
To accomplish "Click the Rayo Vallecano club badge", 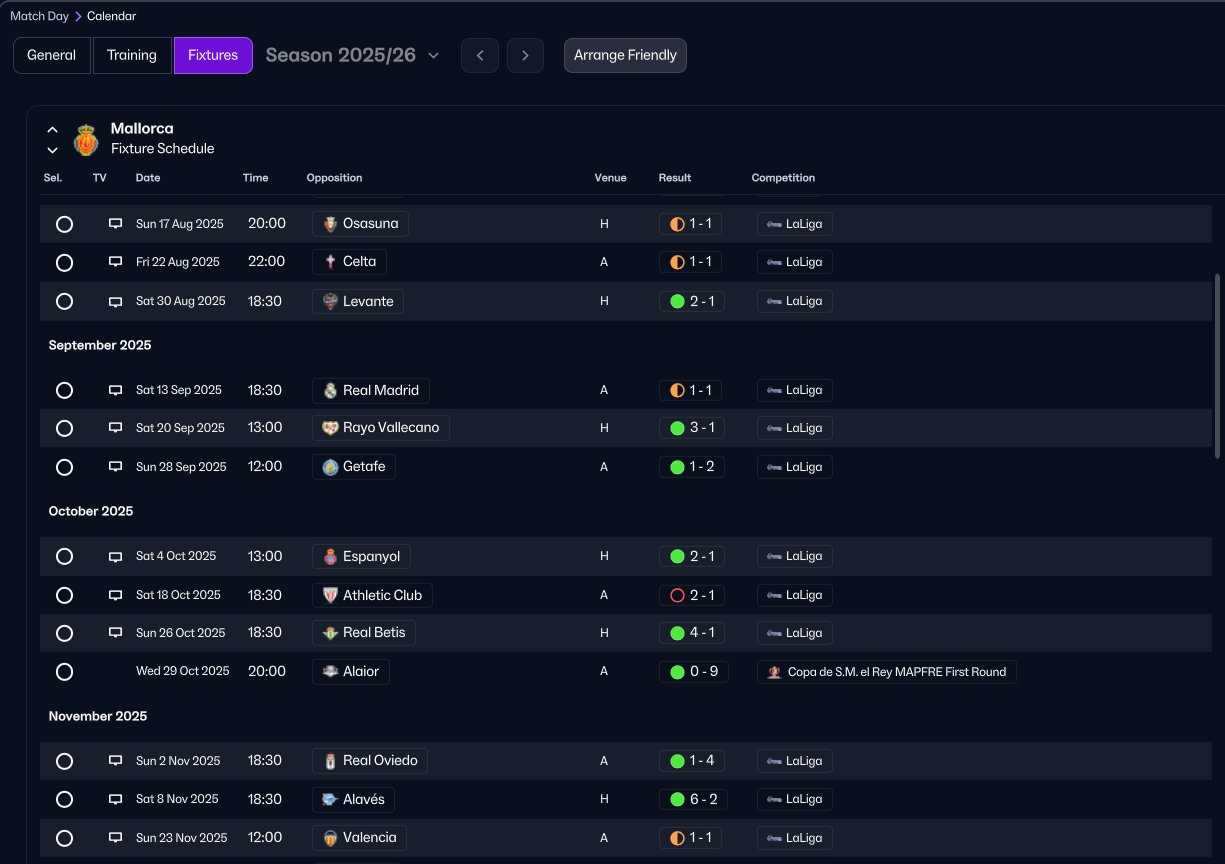I will (x=330, y=428).
